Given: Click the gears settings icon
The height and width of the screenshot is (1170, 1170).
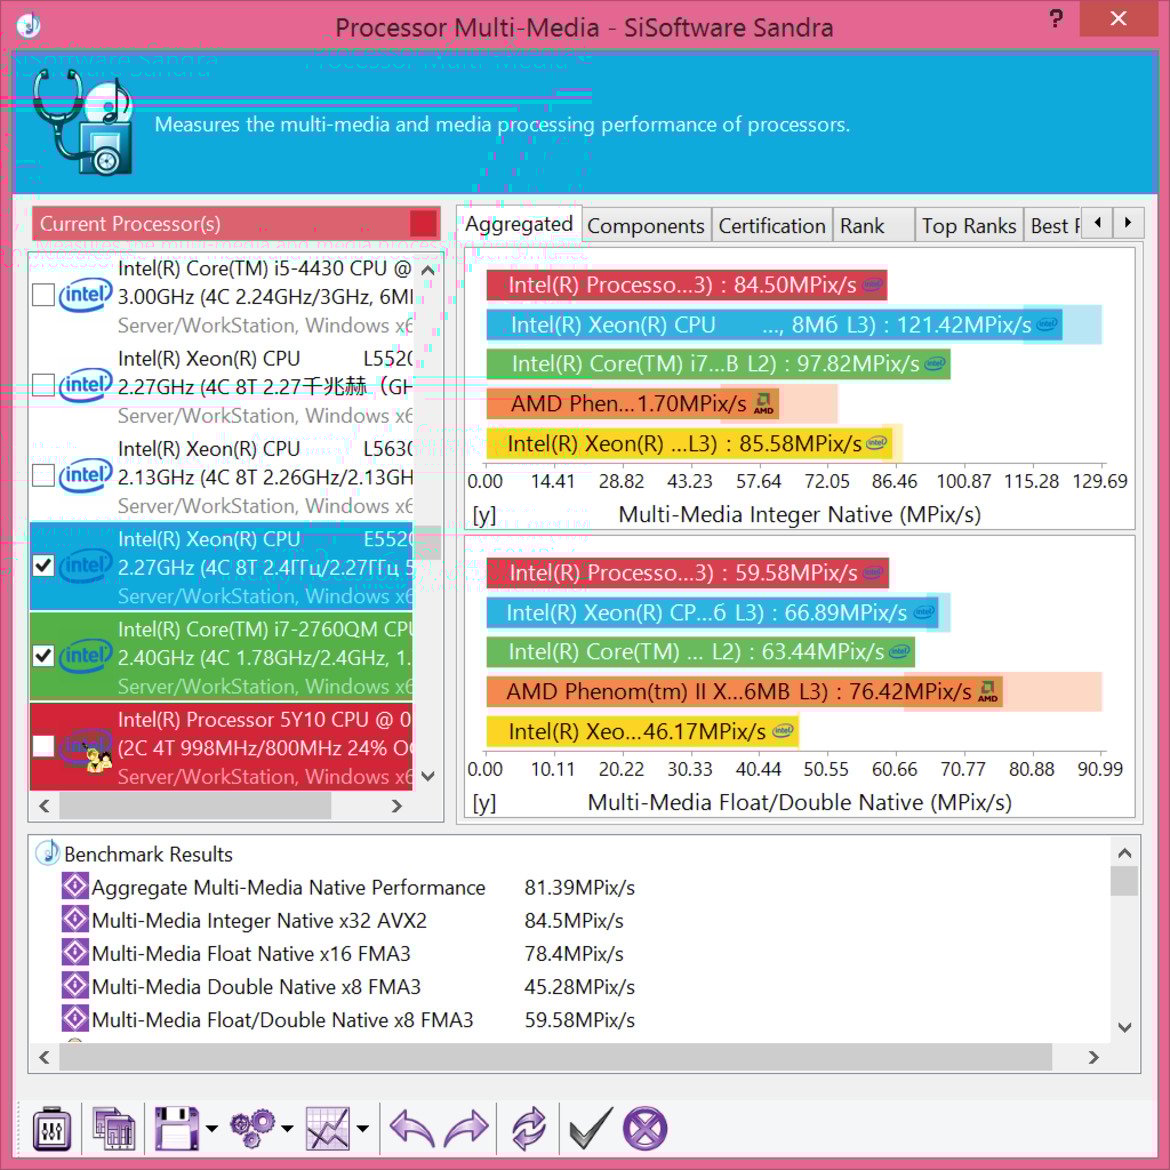Looking at the screenshot, I should (x=252, y=1128).
